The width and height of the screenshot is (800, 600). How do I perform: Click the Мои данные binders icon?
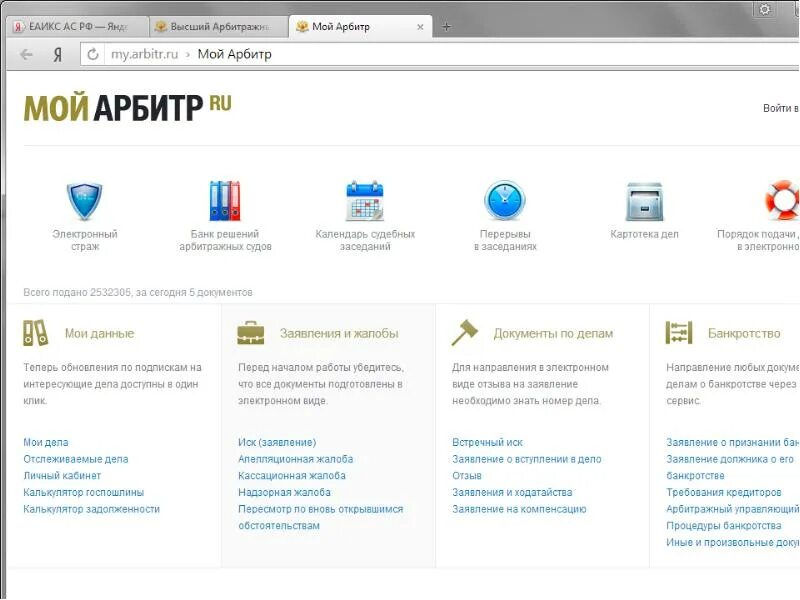(35, 333)
